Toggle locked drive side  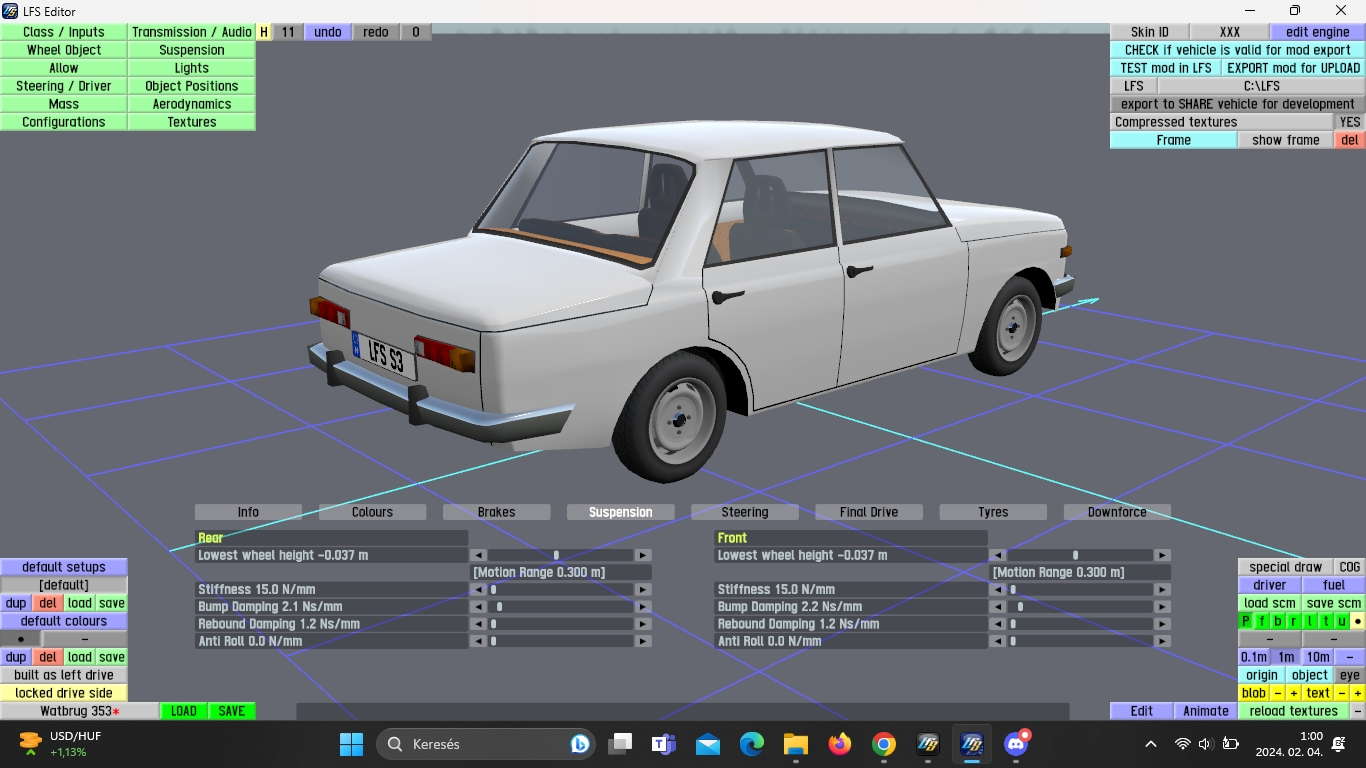click(64, 693)
